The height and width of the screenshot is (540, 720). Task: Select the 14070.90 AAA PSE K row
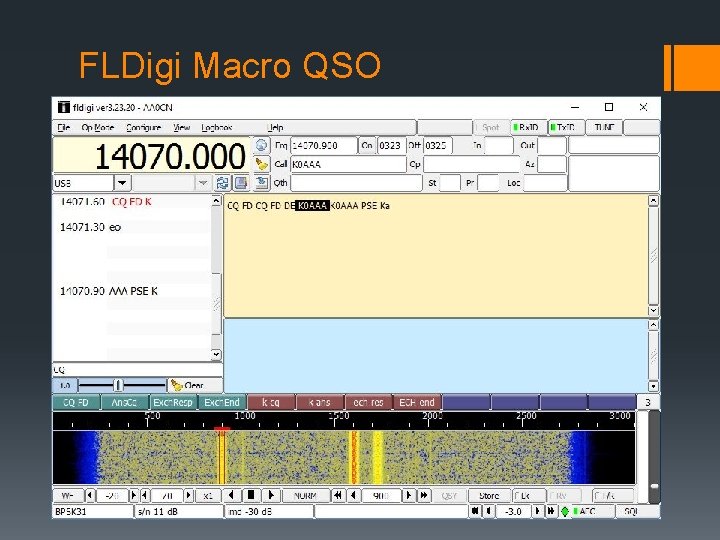pos(132,291)
